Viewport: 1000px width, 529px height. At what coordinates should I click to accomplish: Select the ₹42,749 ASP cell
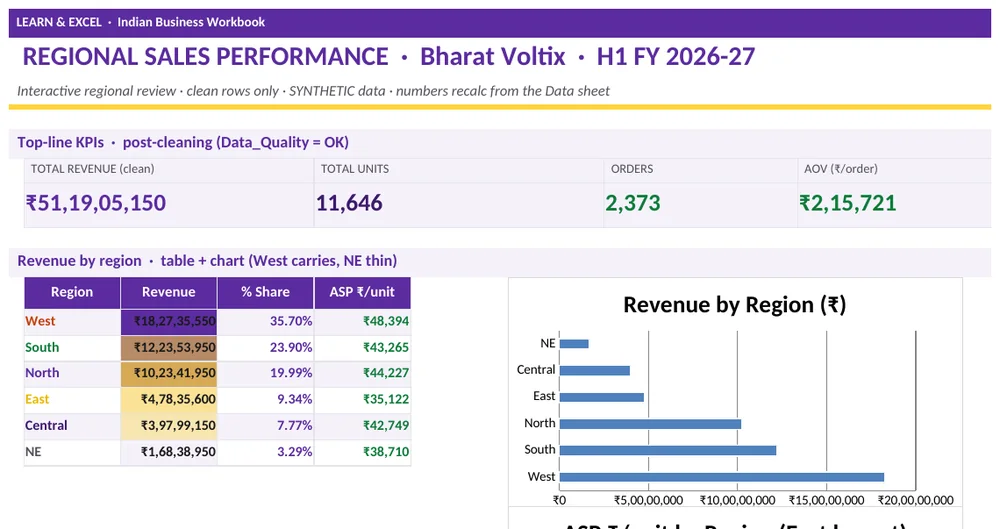pos(362,426)
